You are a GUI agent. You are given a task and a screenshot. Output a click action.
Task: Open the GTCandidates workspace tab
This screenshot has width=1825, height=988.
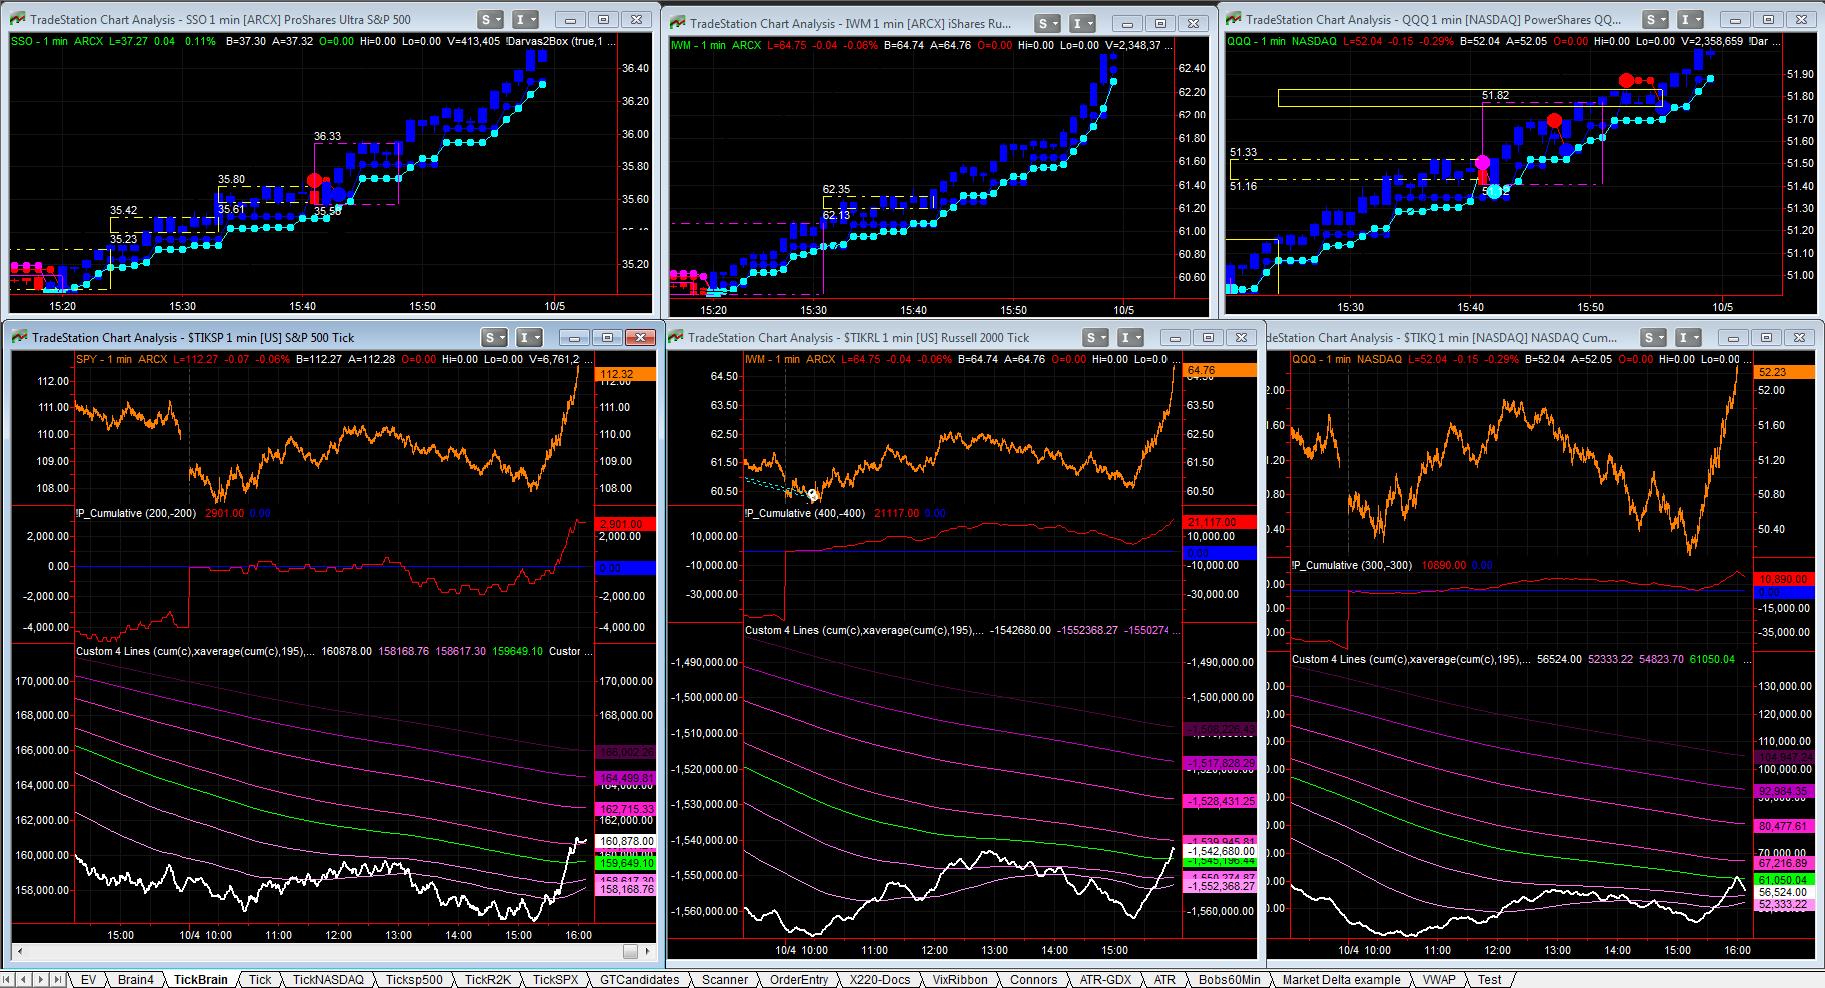point(639,980)
